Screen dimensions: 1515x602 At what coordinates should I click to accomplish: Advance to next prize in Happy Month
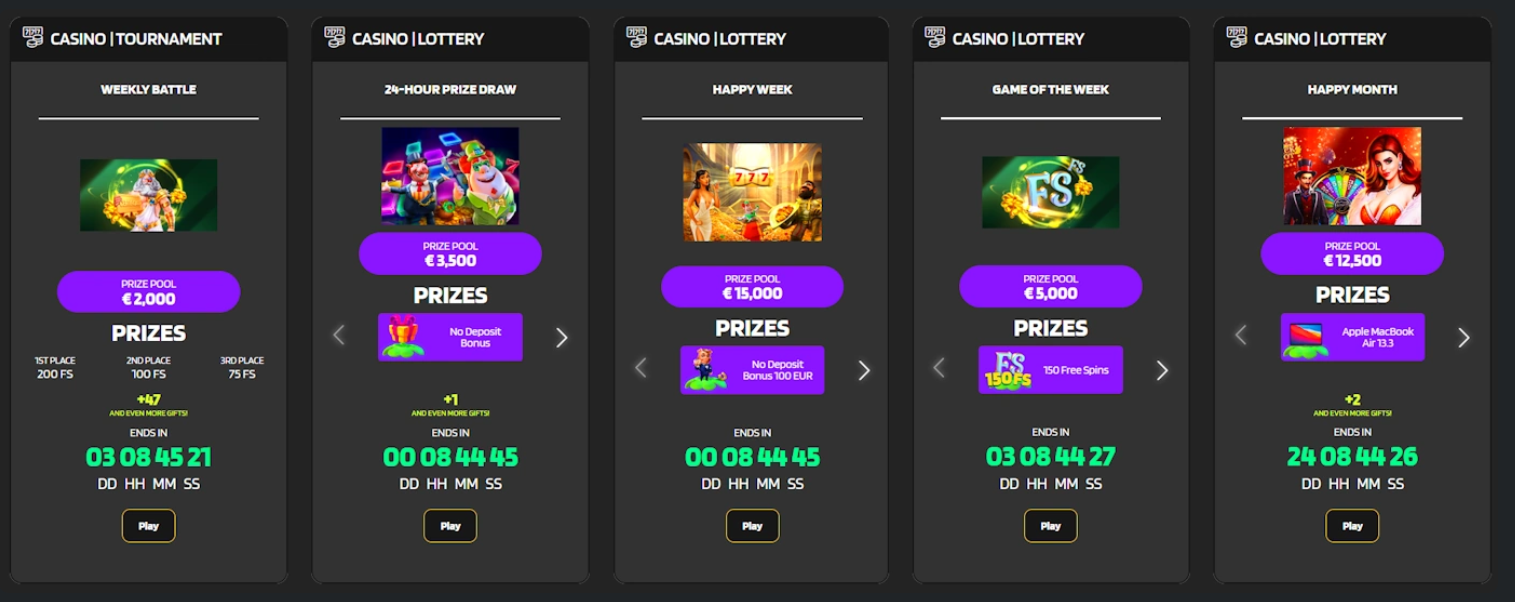[1464, 337]
